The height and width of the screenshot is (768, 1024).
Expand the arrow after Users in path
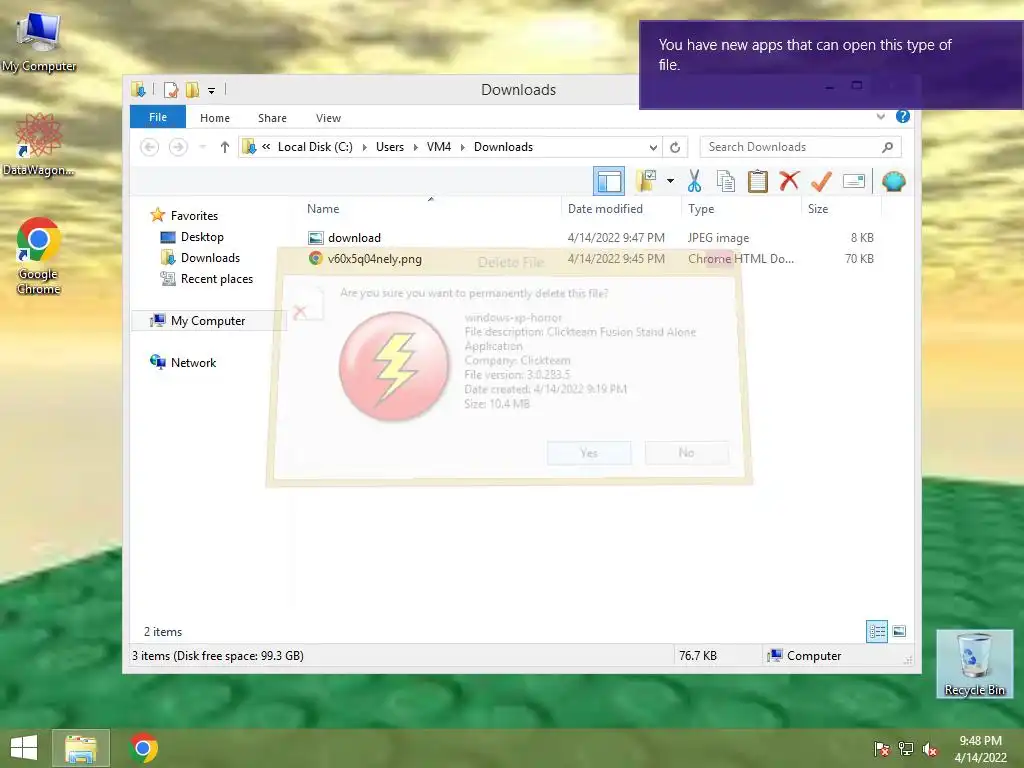[x=415, y=147]
